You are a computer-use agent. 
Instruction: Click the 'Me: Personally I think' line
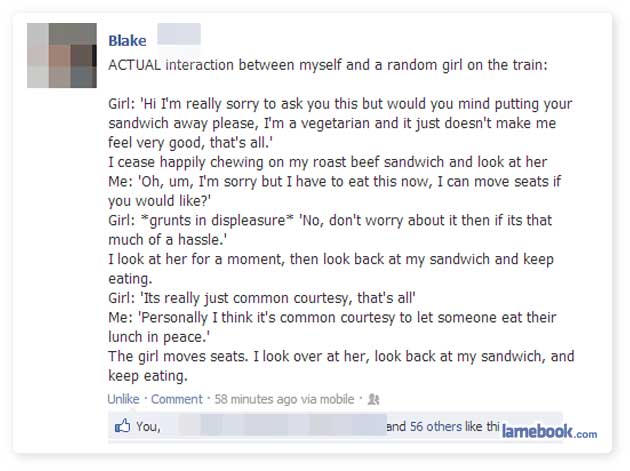pos(339,317)
